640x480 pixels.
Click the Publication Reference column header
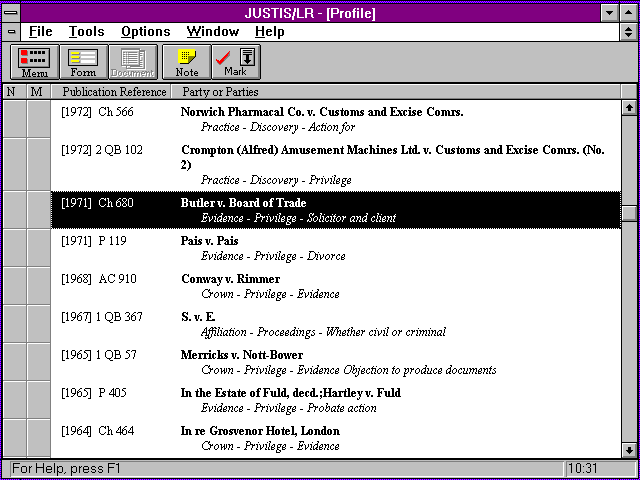(x=112, y=92)
